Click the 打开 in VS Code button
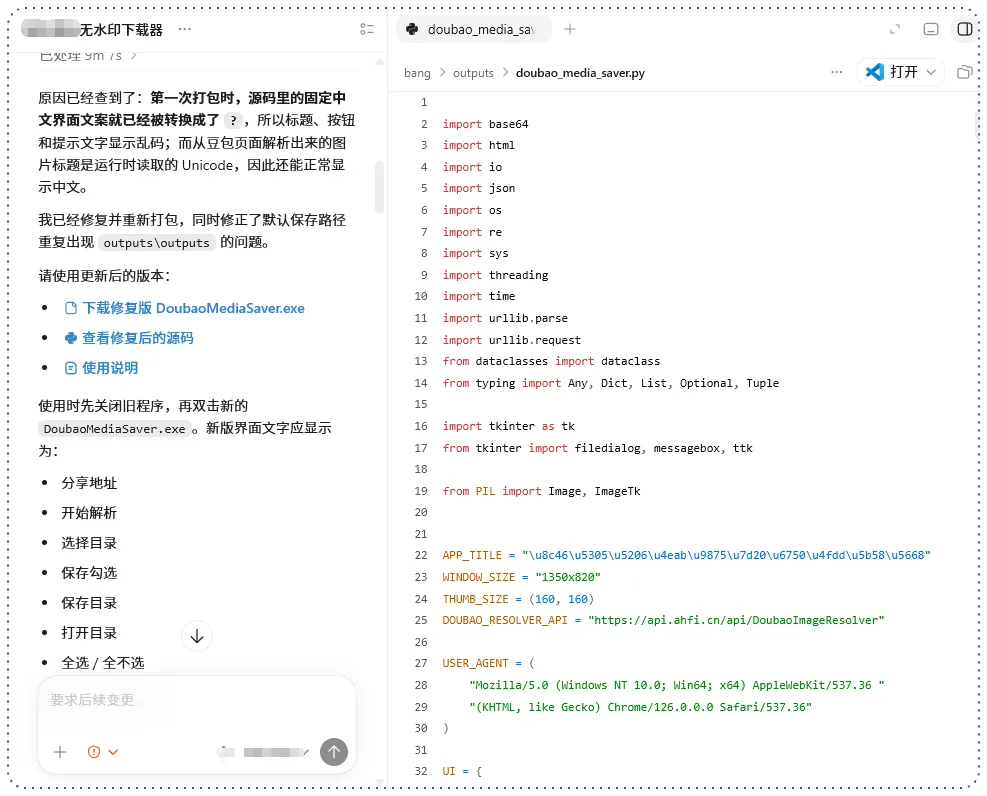987x796 pixels. [x=892, y=72]
